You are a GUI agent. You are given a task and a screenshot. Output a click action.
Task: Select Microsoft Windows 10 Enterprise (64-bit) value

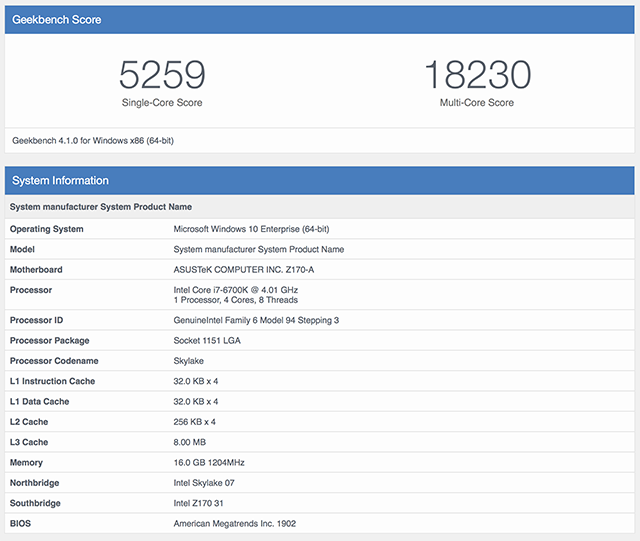tap(251, 229)
